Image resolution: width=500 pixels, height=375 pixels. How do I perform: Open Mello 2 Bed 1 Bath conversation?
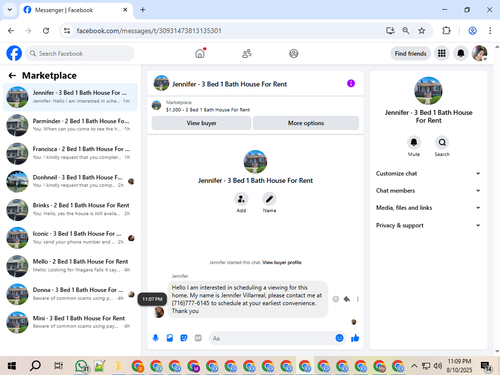(x=70, y=266)
